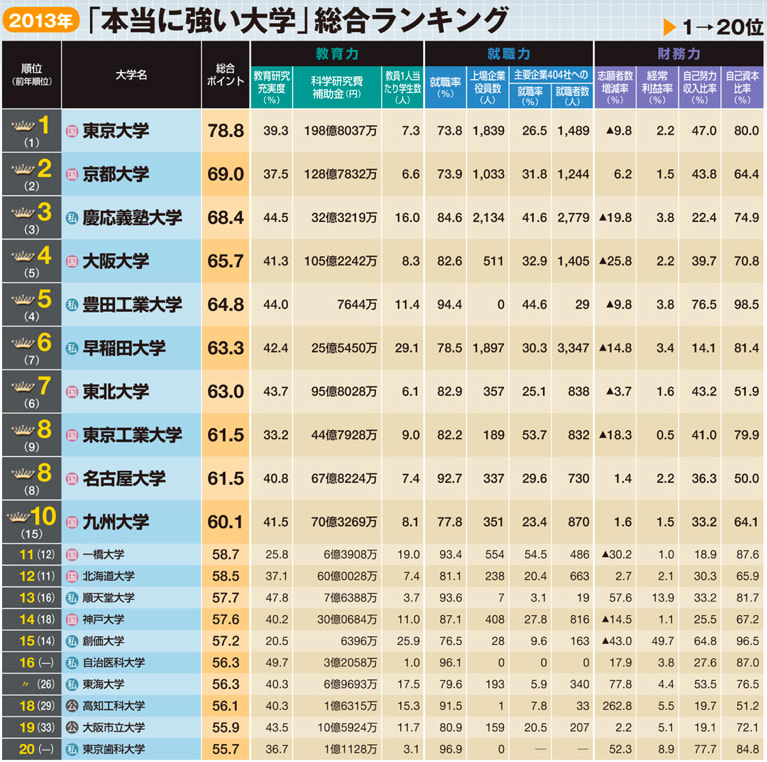Viewport: 767px width, 762px height.
Task: Click the 2013年 orange badge
Action: [x=41, y=21]
